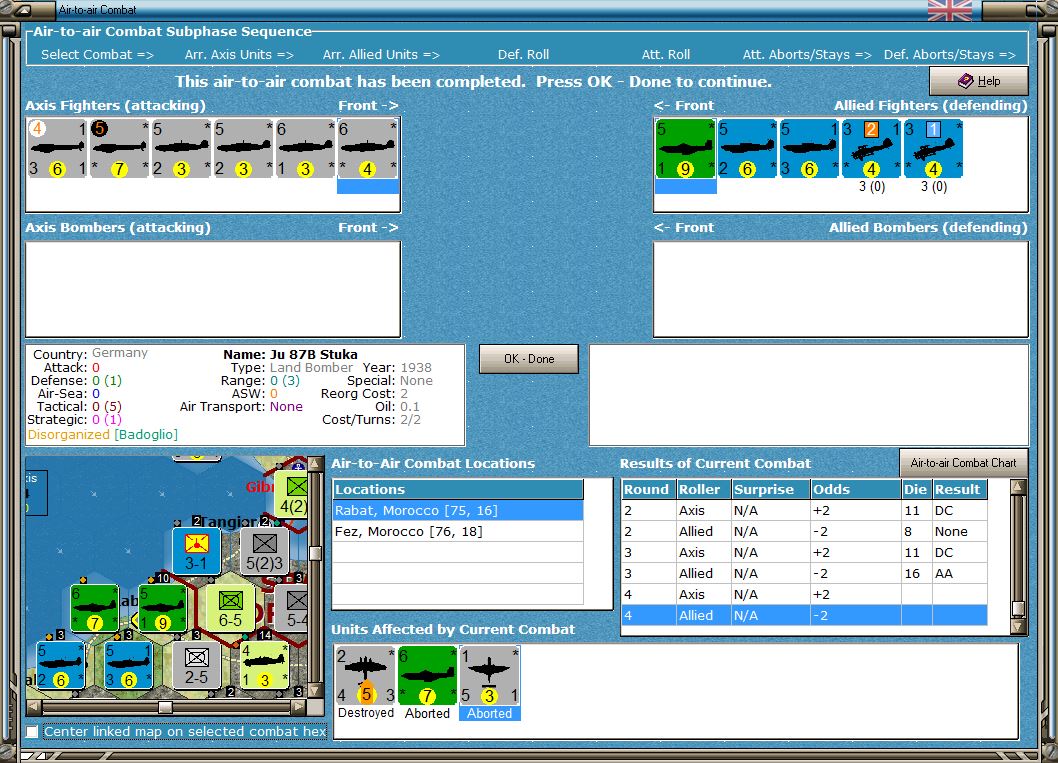Click 'Def. Roll' subphase label
The height and width of the screenshot is (763, 1058).
pos(524,55)
